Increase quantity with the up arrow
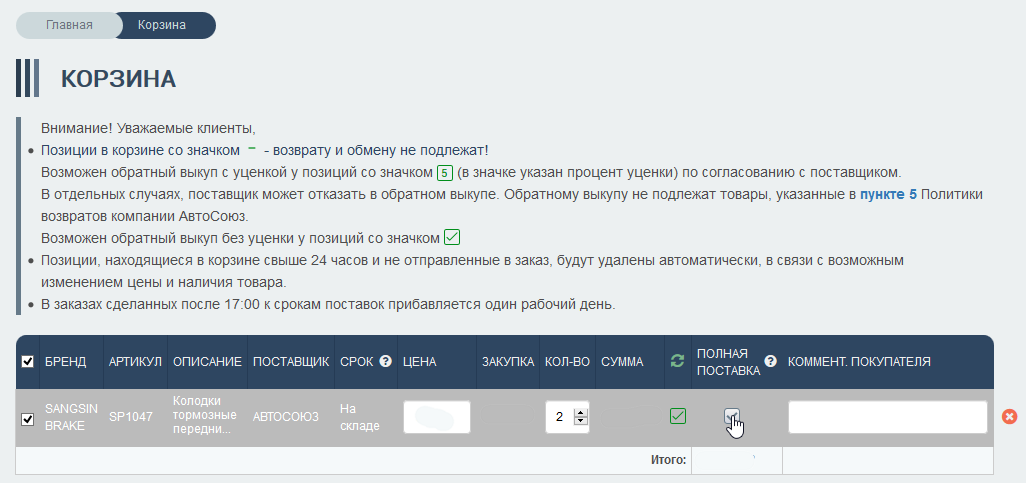The height and width of the screenshot is (483, 1026). (x=580, y=412)
